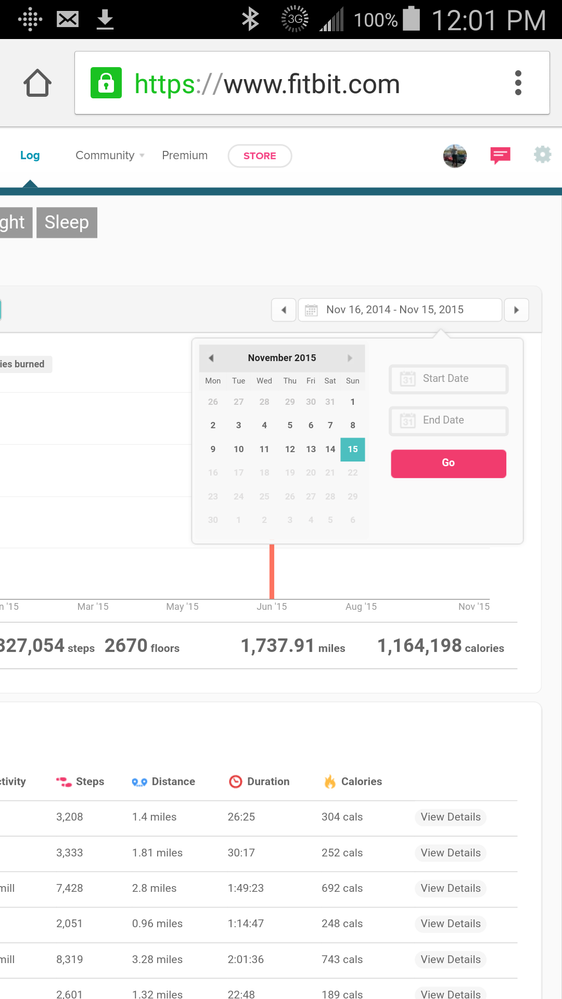Click the orange spike bar in the chart

(x=271, y=571)
